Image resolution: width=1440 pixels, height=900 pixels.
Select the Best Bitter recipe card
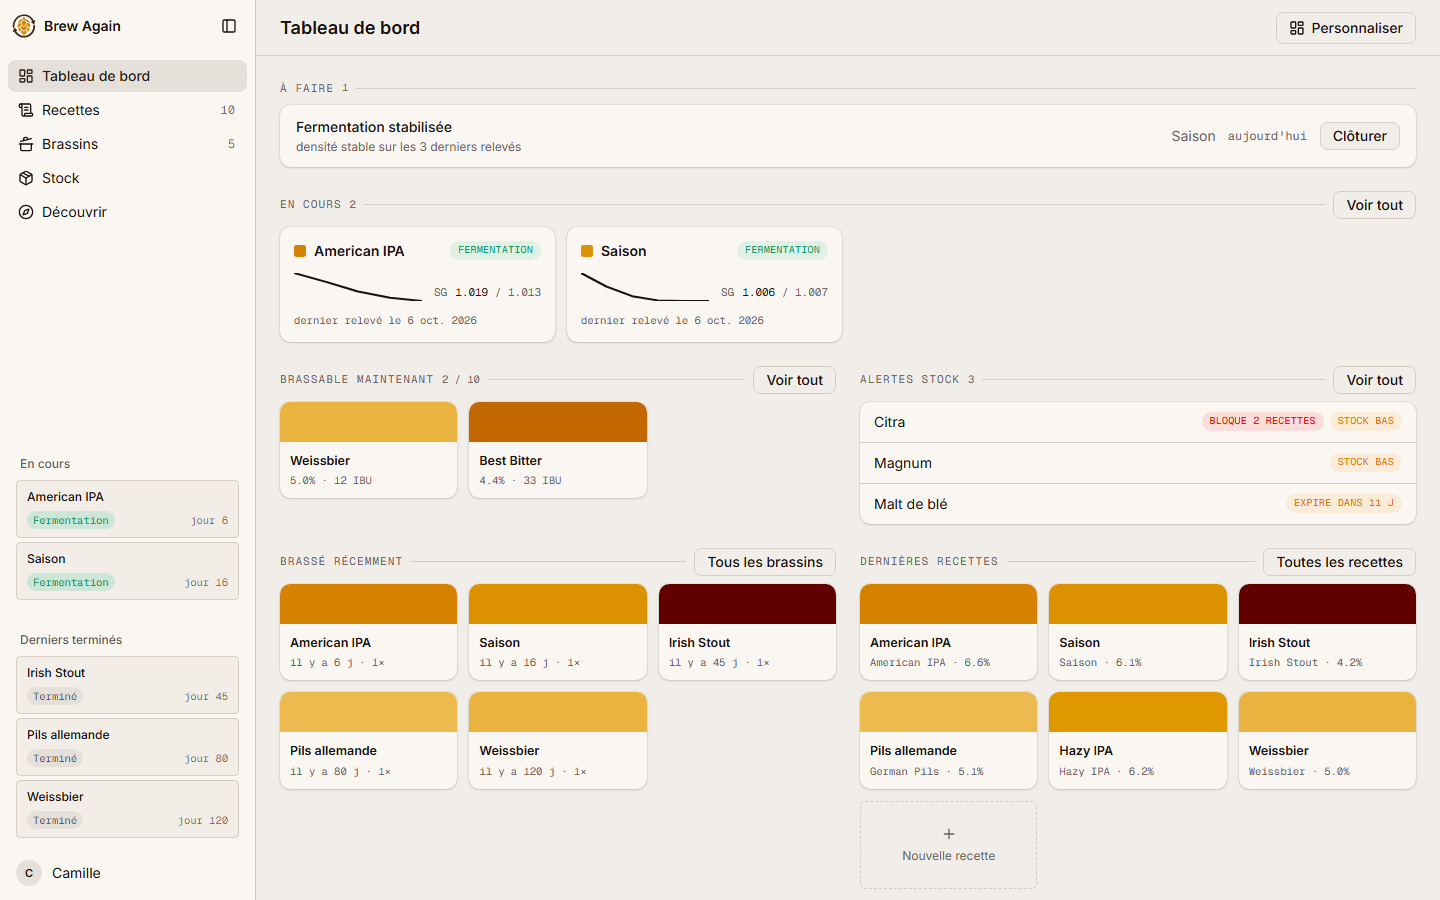coord(558,450)
